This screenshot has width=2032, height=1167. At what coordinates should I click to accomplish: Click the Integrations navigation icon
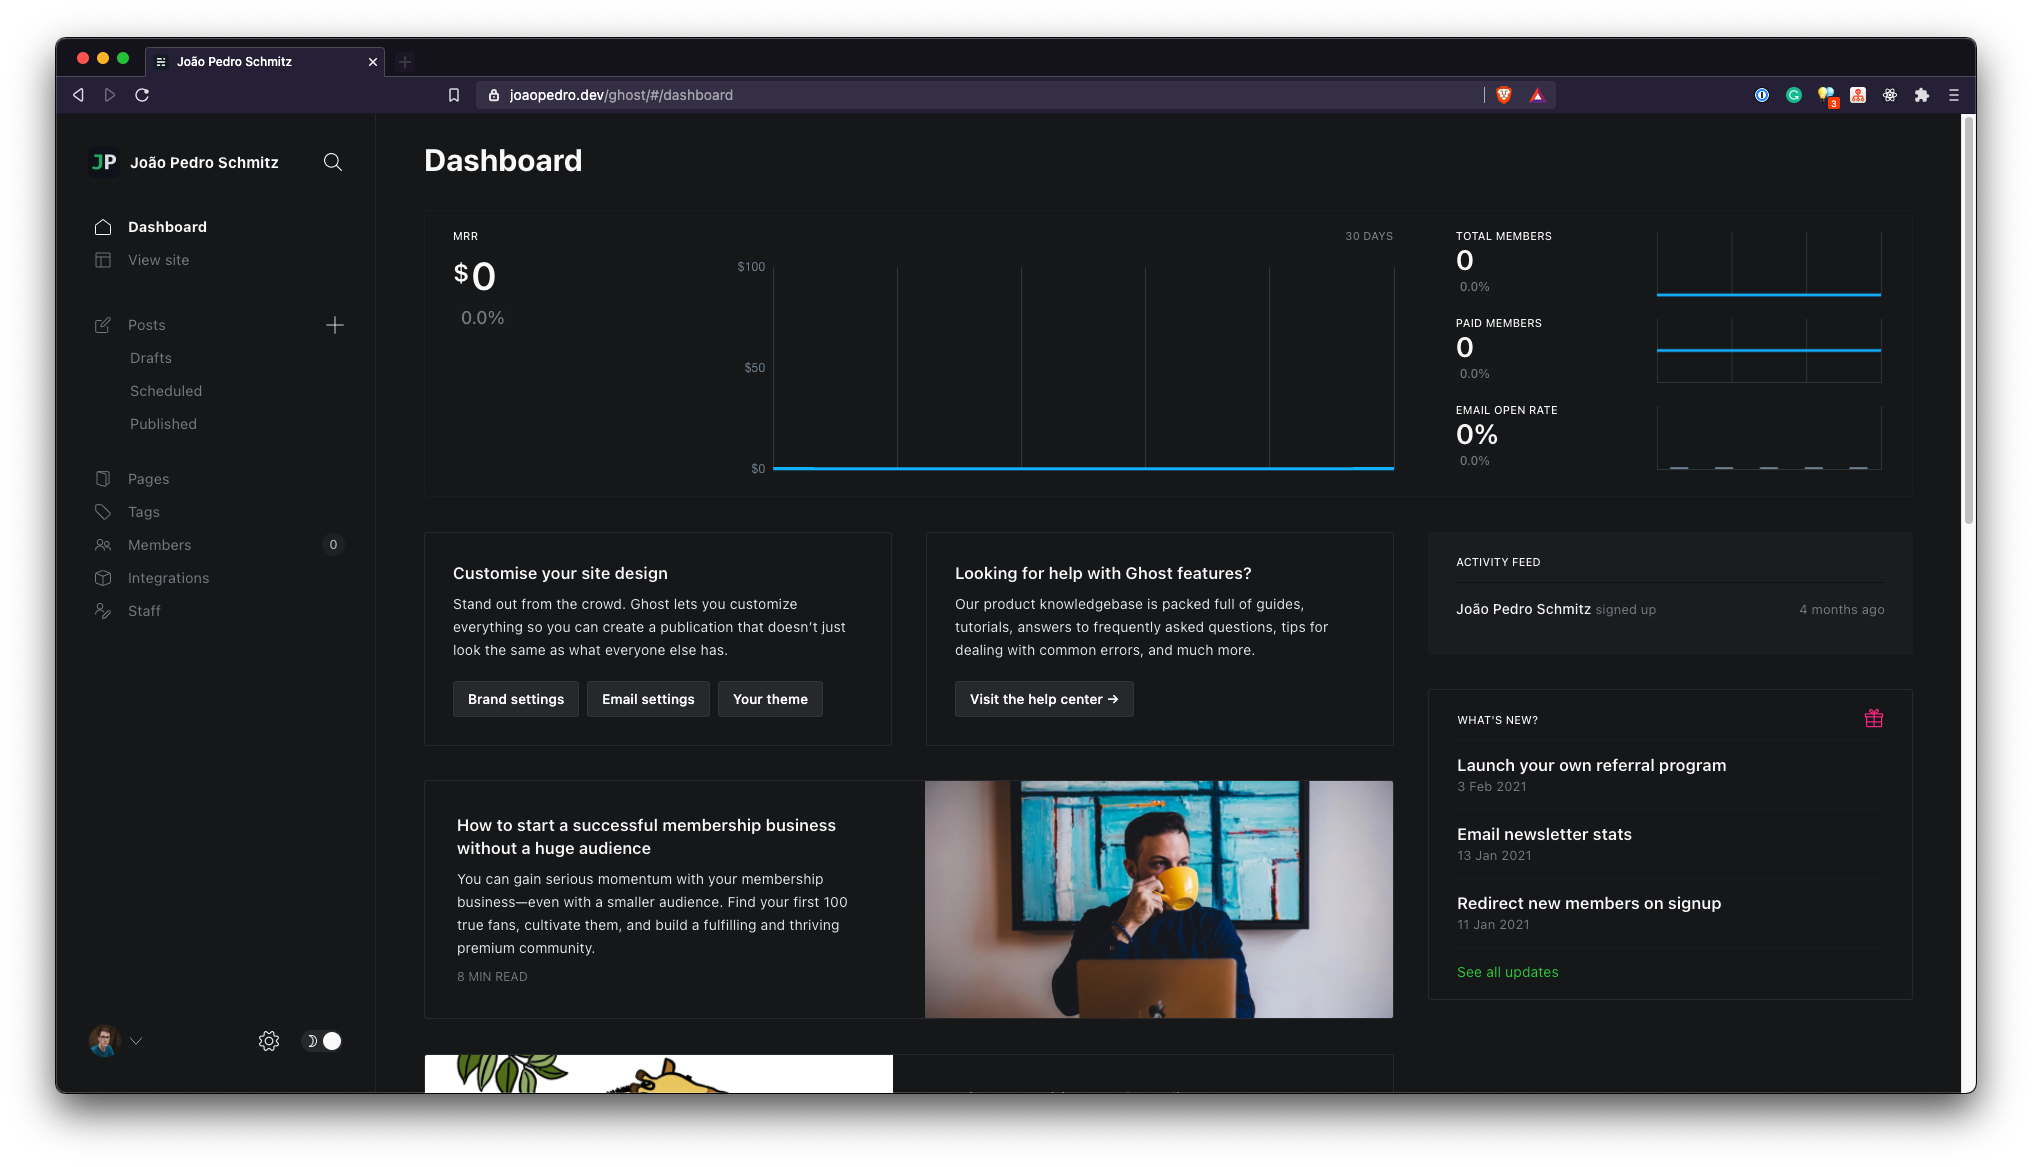tap(103, 577)
